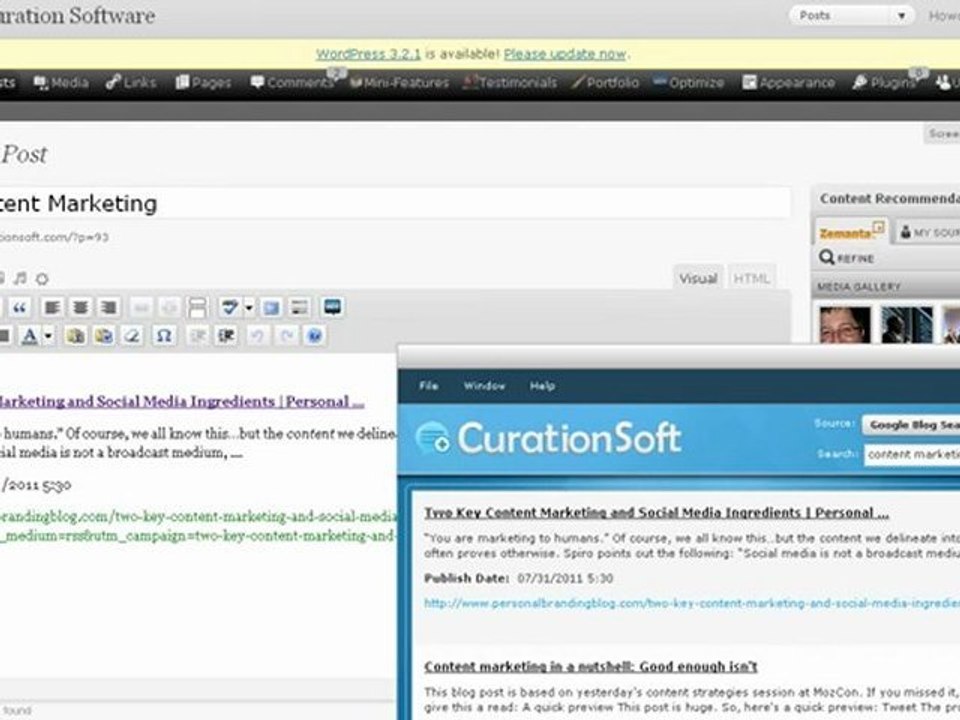Open editor help blue question icon
The height and width of the screenshot is (720, 960).
click(x=315, y=336)
